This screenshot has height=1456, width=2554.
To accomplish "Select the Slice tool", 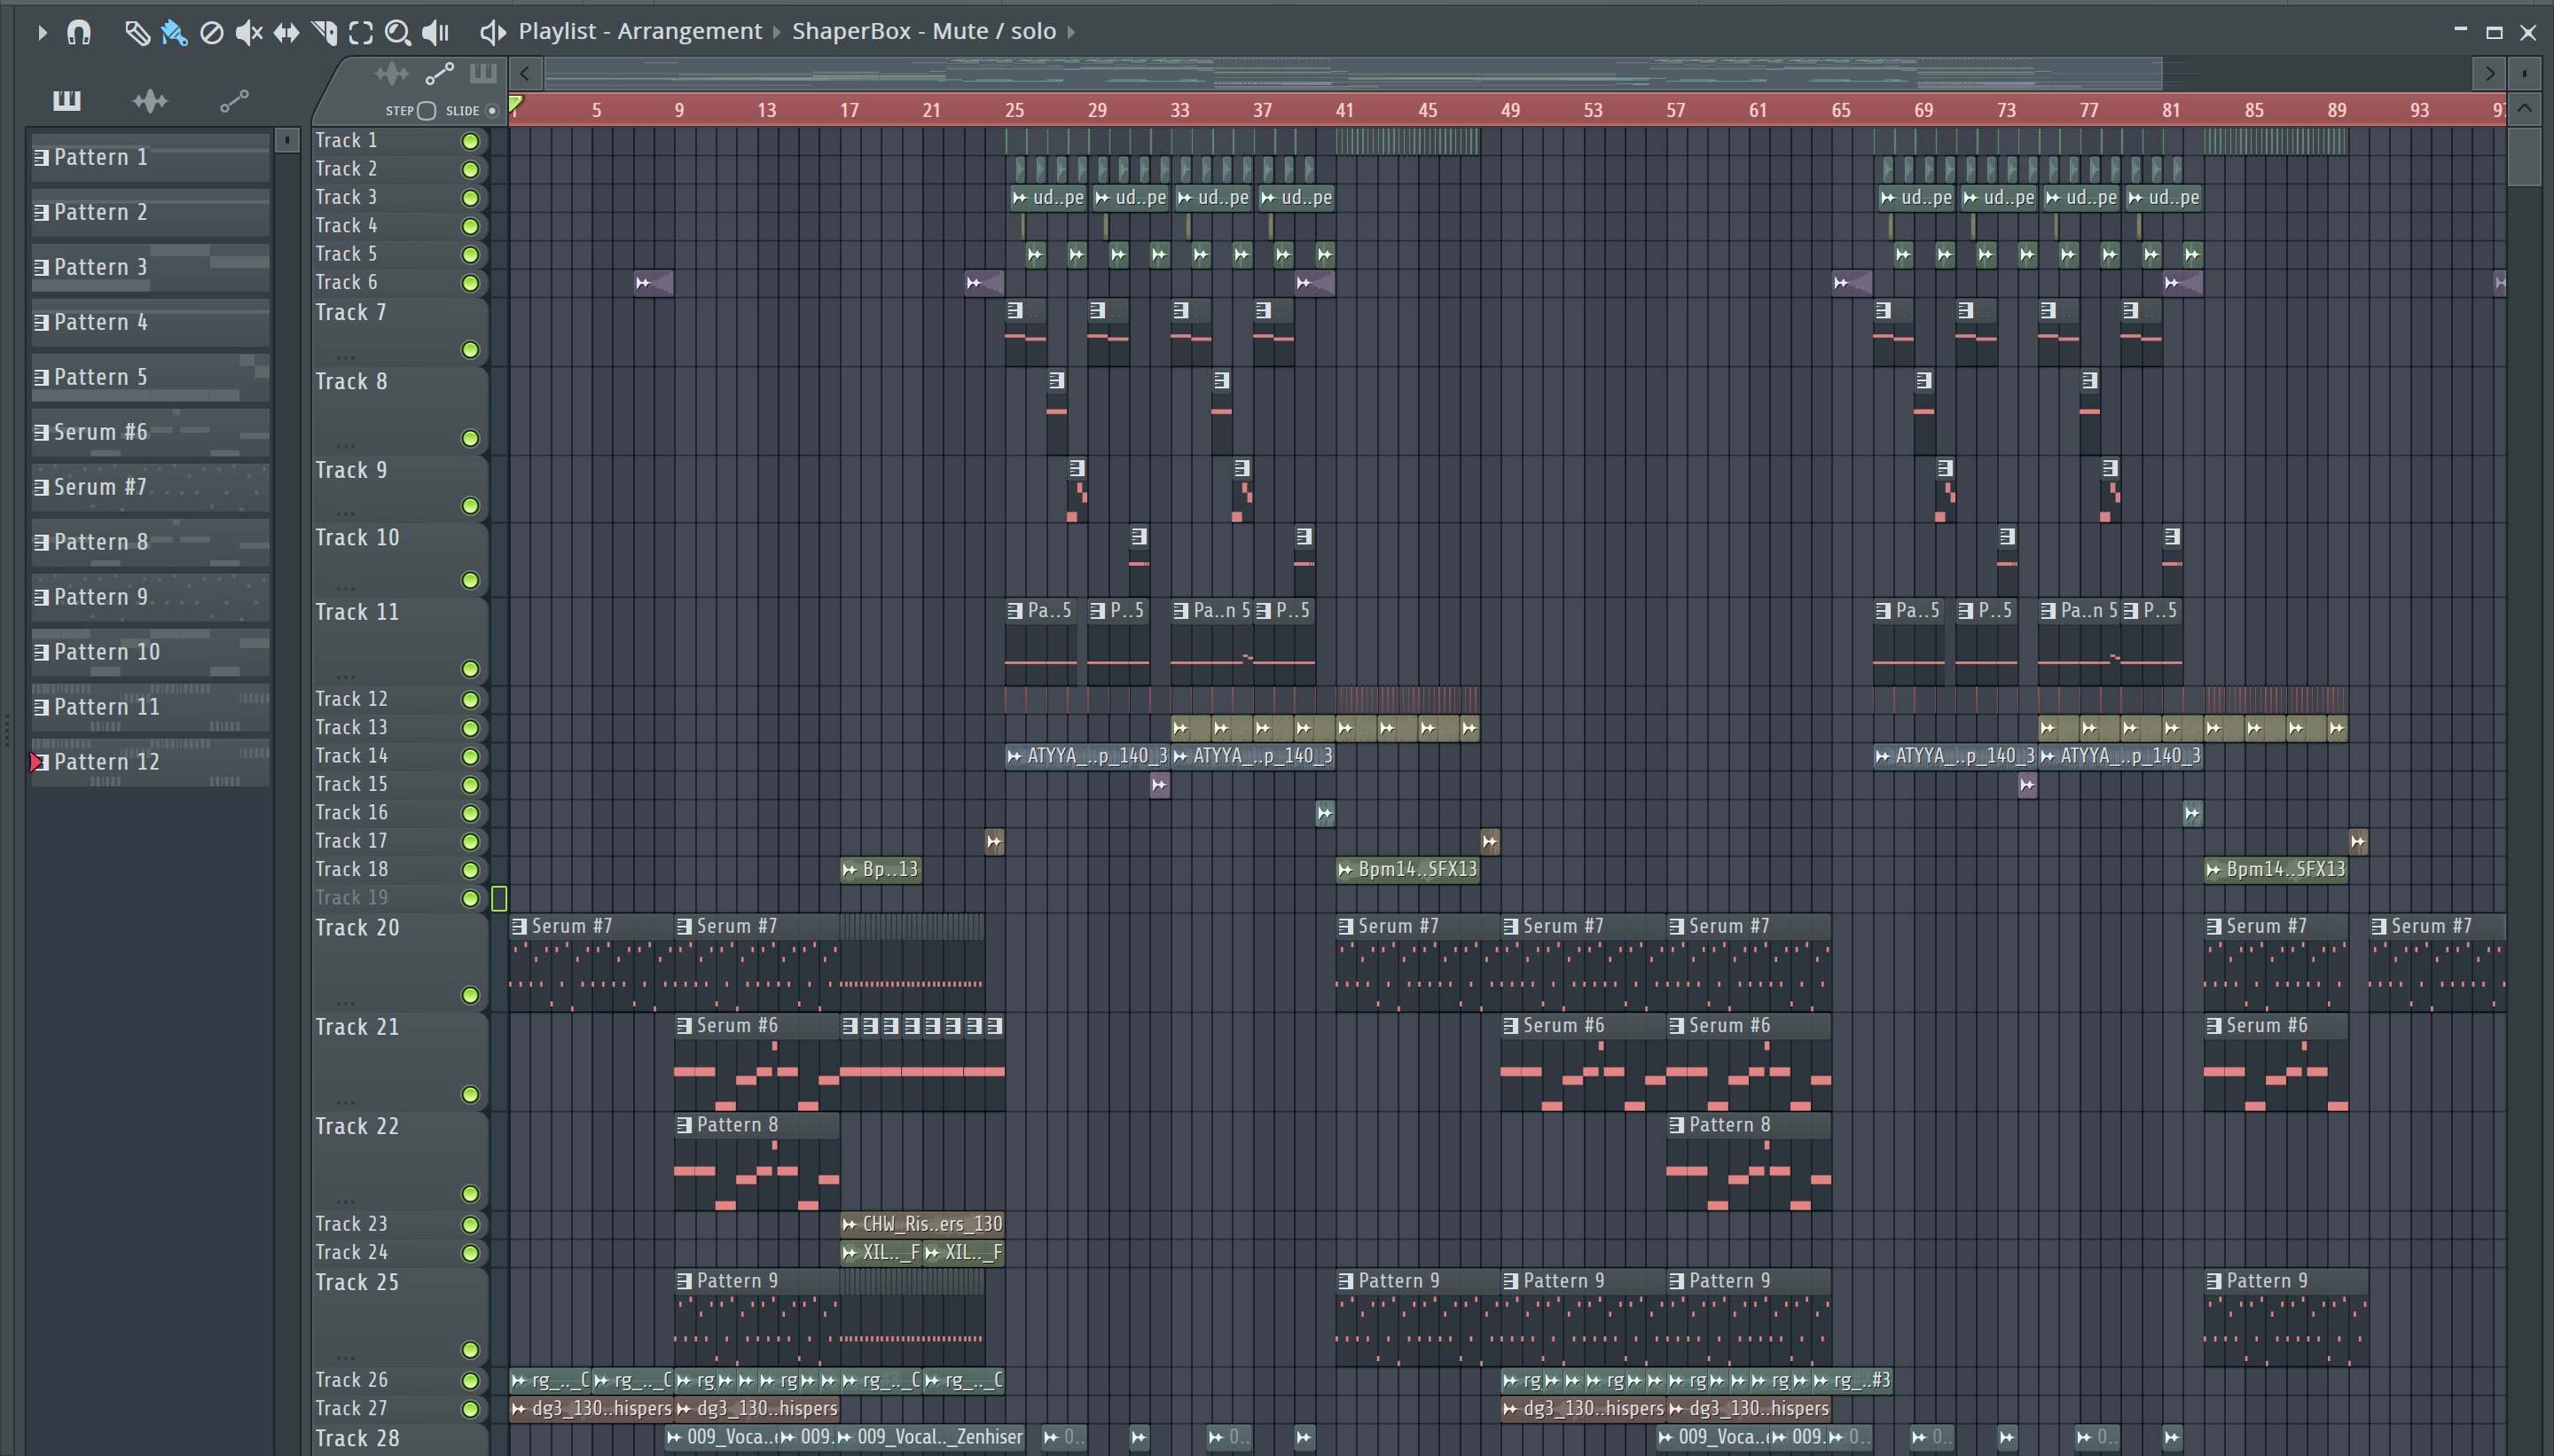I will [x=324, y=32].
